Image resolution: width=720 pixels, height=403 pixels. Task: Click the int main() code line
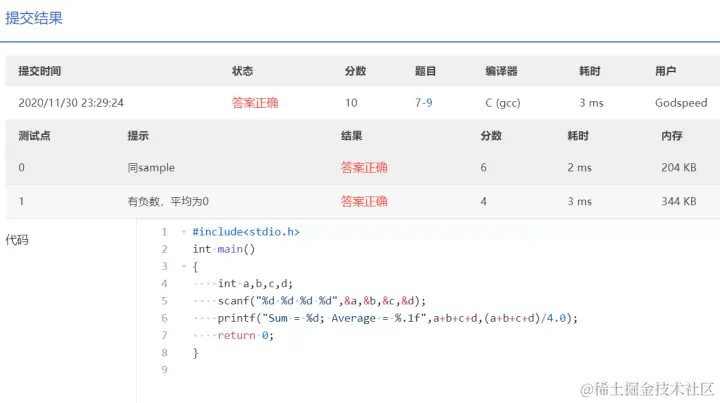(224, 249)
